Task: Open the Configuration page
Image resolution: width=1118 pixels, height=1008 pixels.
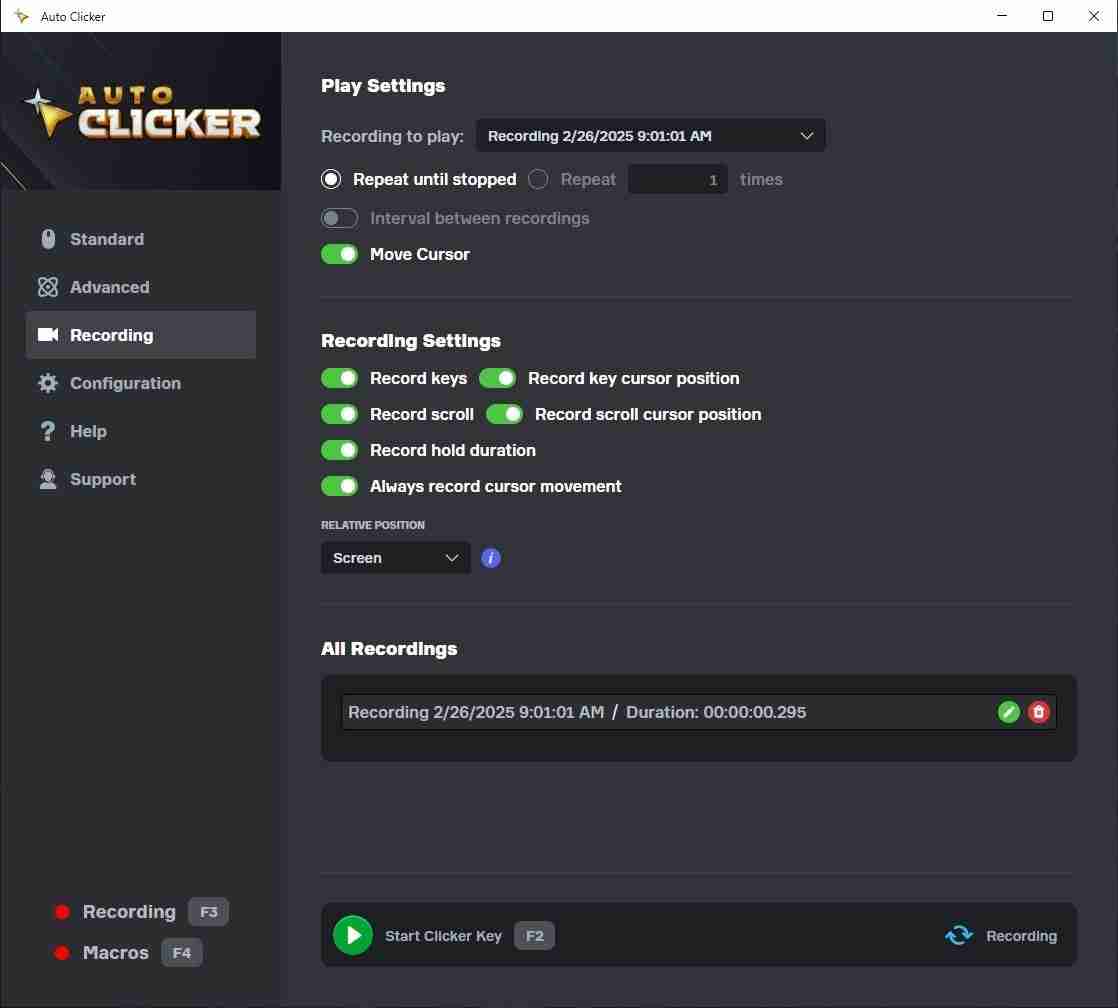Action: (x=125, y=383)
